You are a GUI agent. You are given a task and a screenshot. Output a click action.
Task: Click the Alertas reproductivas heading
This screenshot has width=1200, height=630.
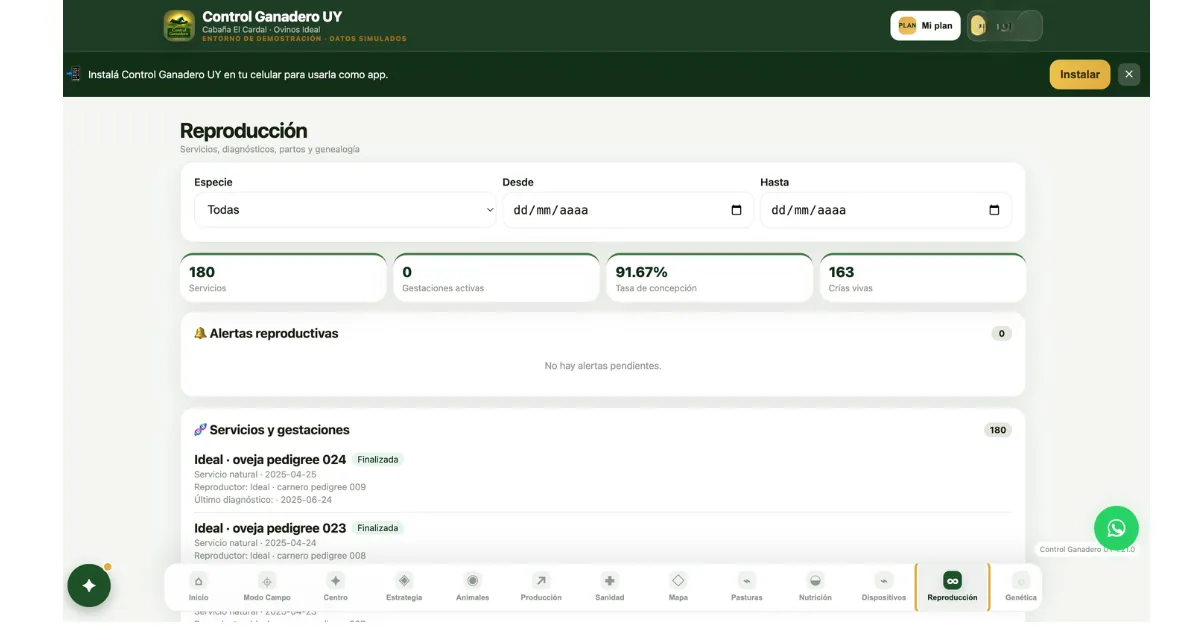click(x=266, y=333)
